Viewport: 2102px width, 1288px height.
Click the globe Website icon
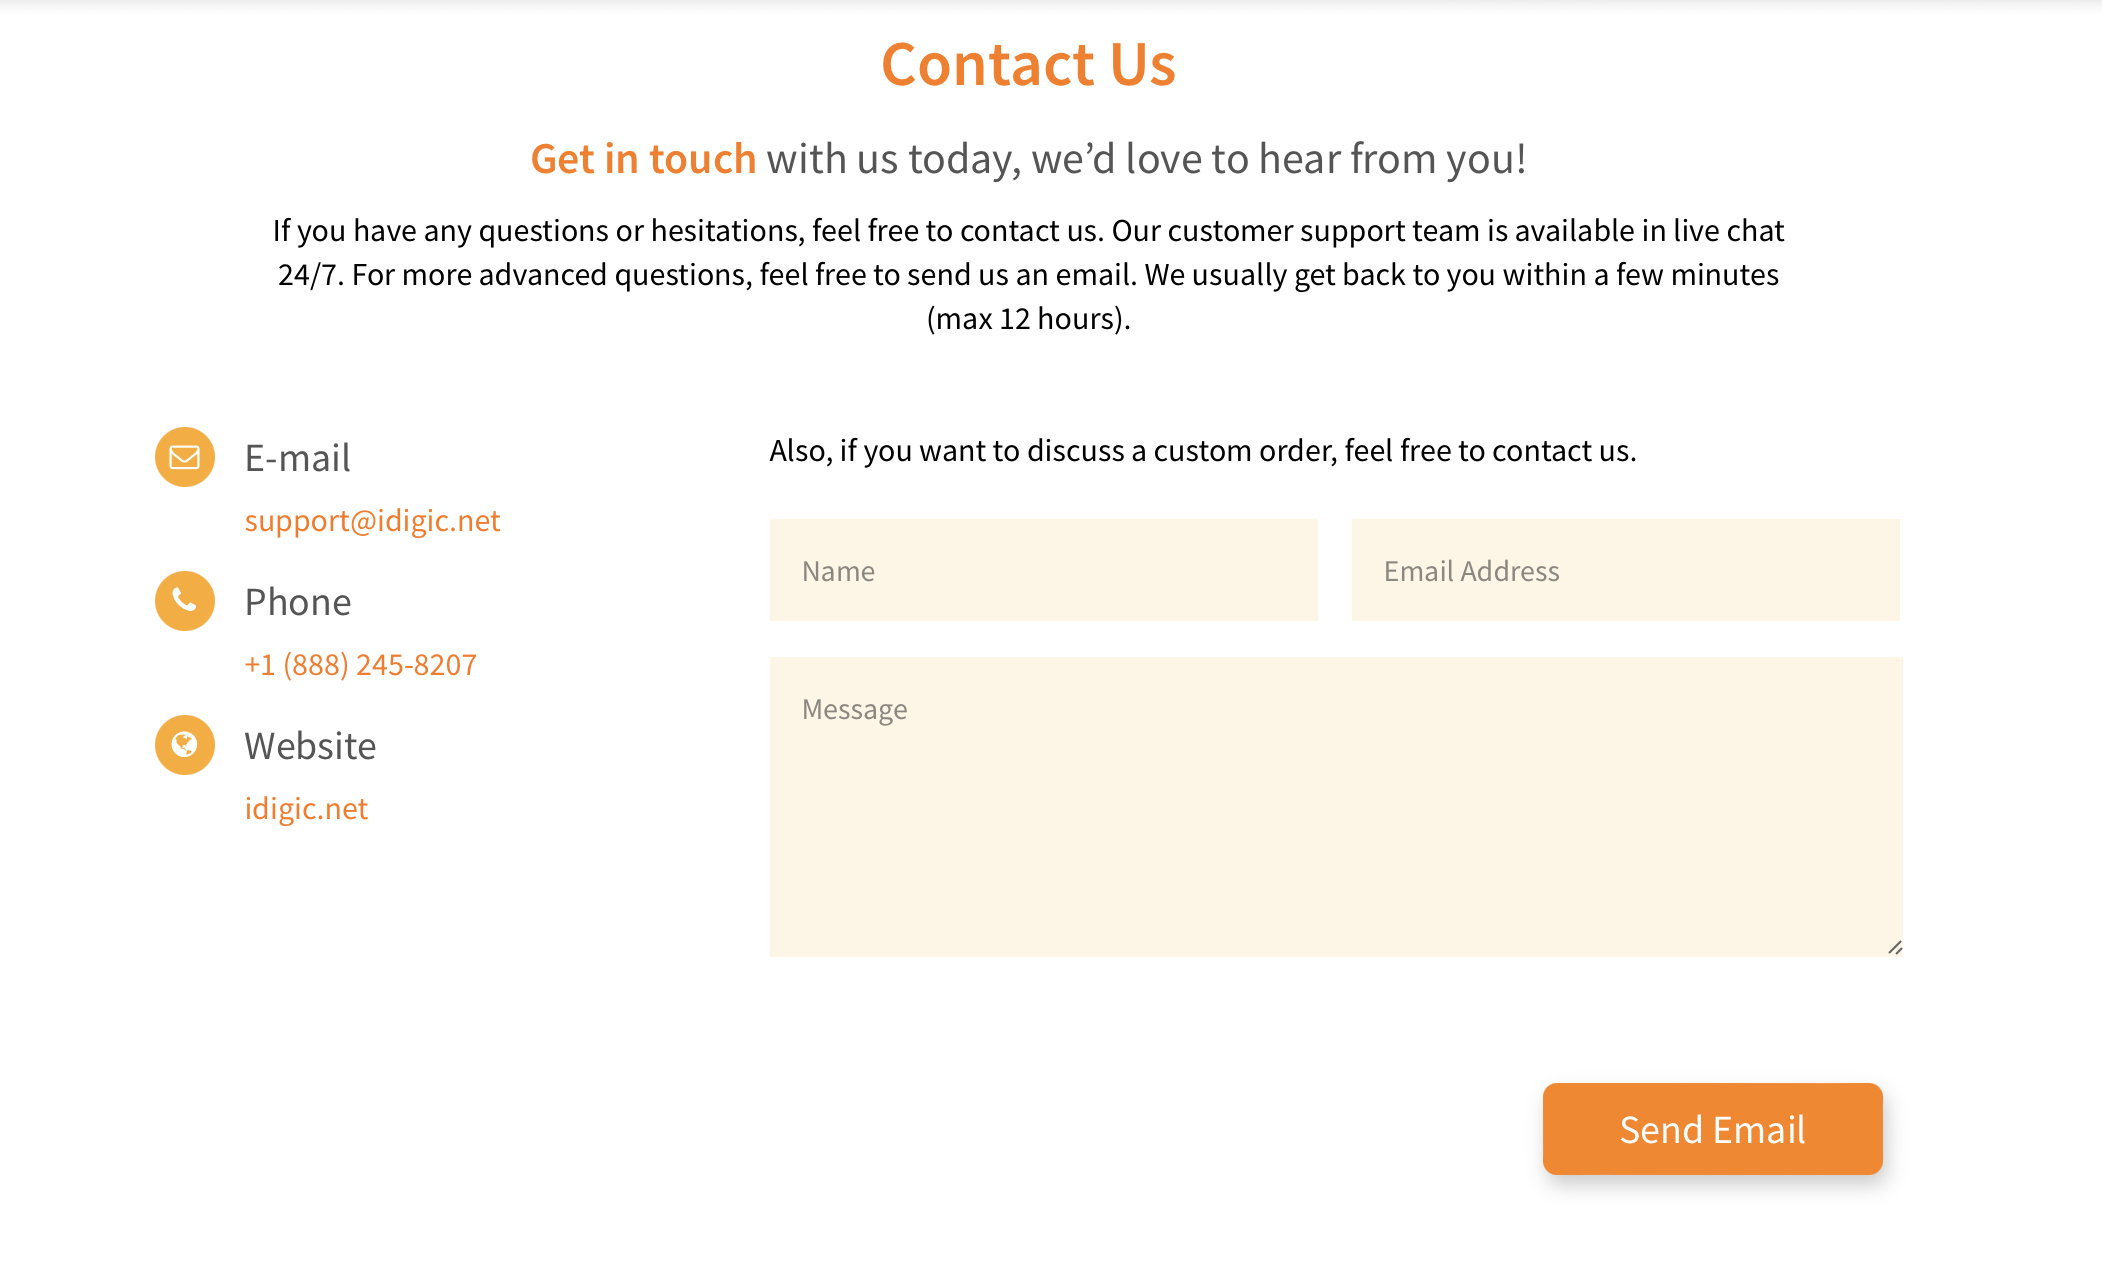pos(185,745)
